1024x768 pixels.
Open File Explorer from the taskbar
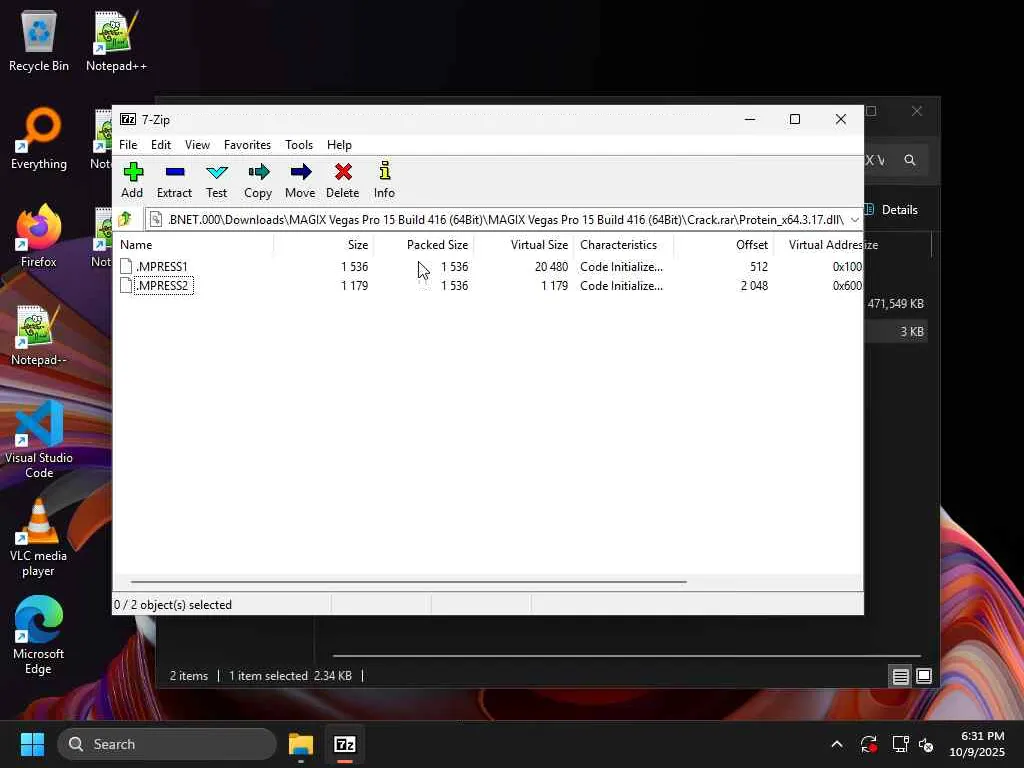point(301,744)
